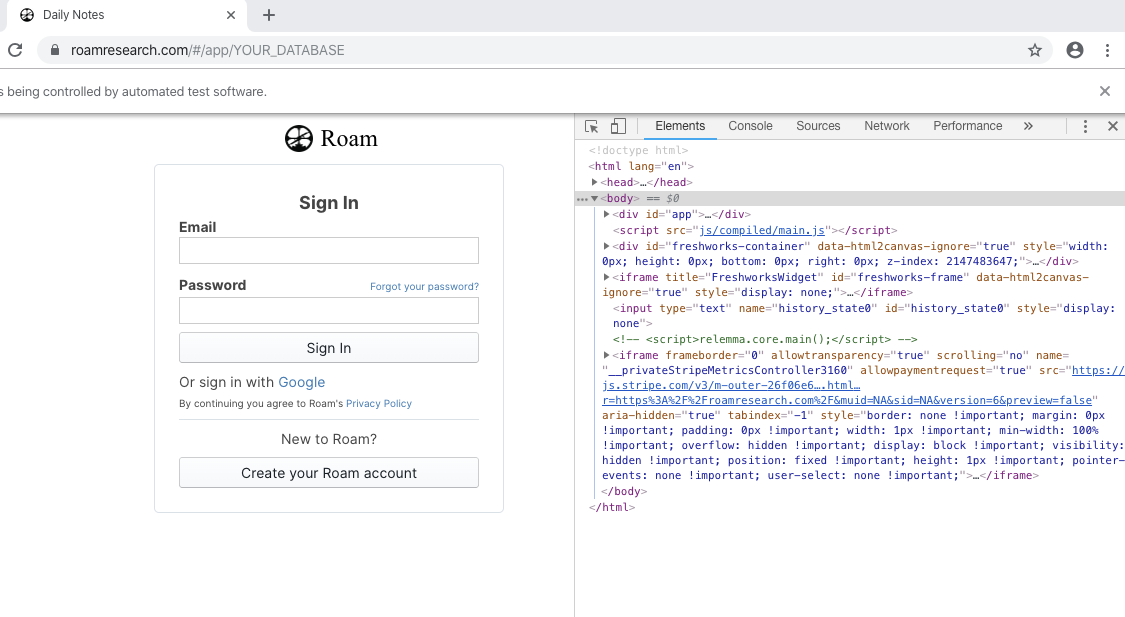The height and width of the screenshot is (617, 1125).
Task: Expand the Stripe metrics iframe node
Action: coord(606,355)
